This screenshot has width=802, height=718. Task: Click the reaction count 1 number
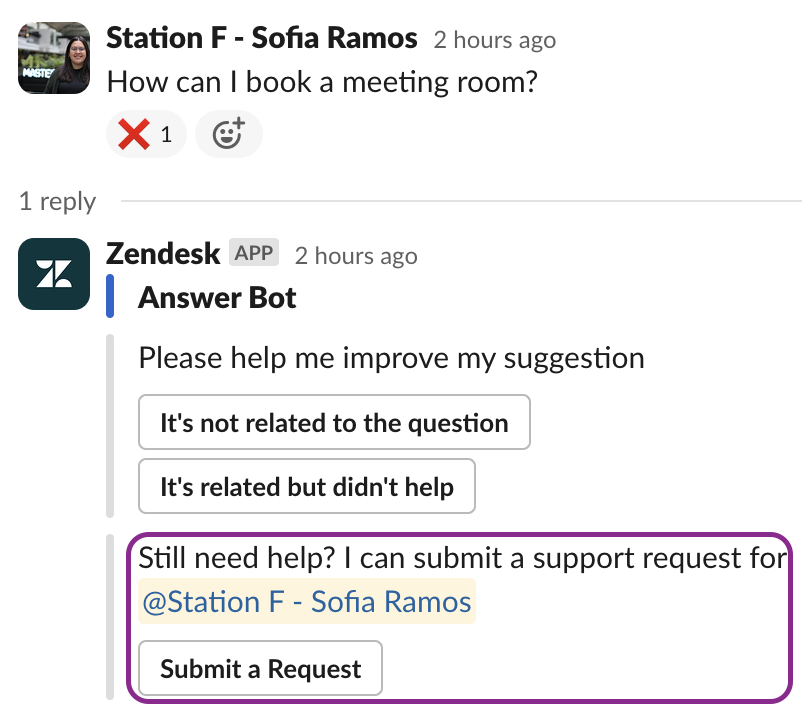166,134
